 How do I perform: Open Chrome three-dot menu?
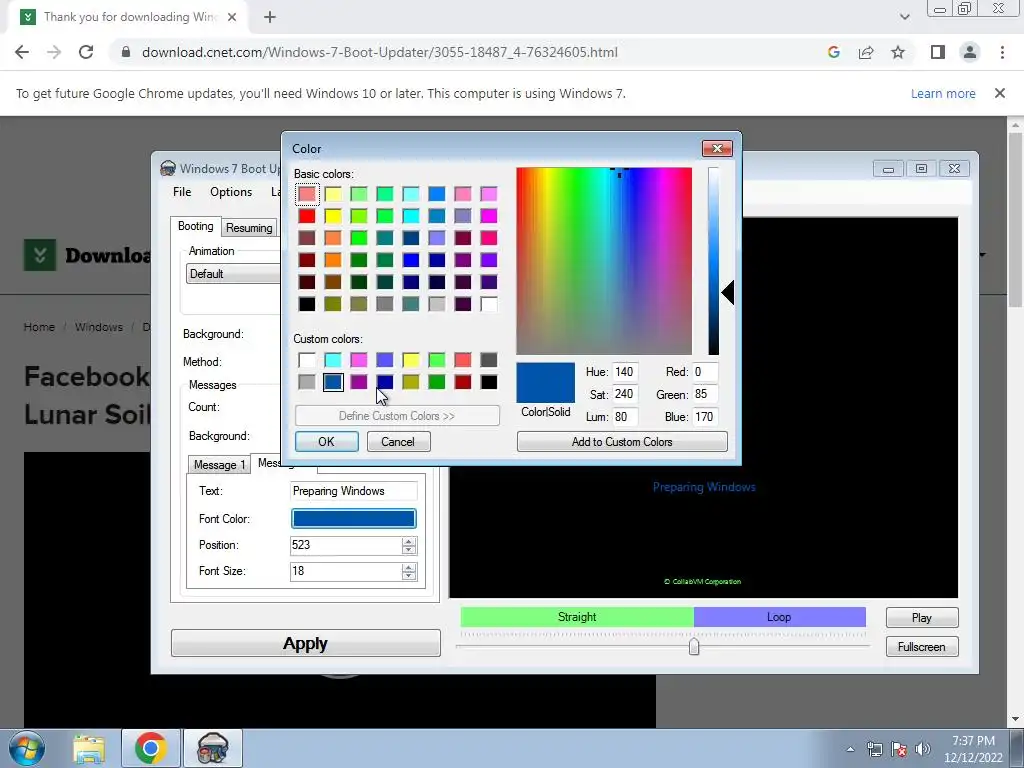(x=1002, y=52)
